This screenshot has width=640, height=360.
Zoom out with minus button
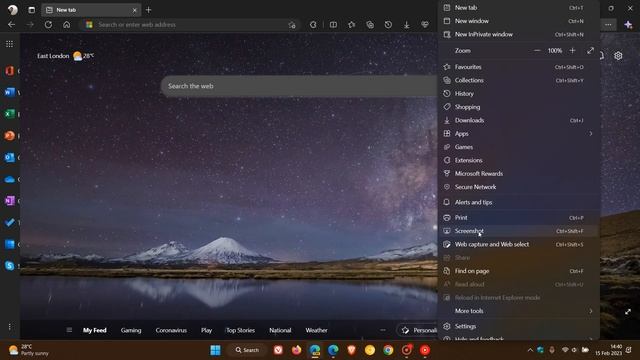click(x=537, y=51)
